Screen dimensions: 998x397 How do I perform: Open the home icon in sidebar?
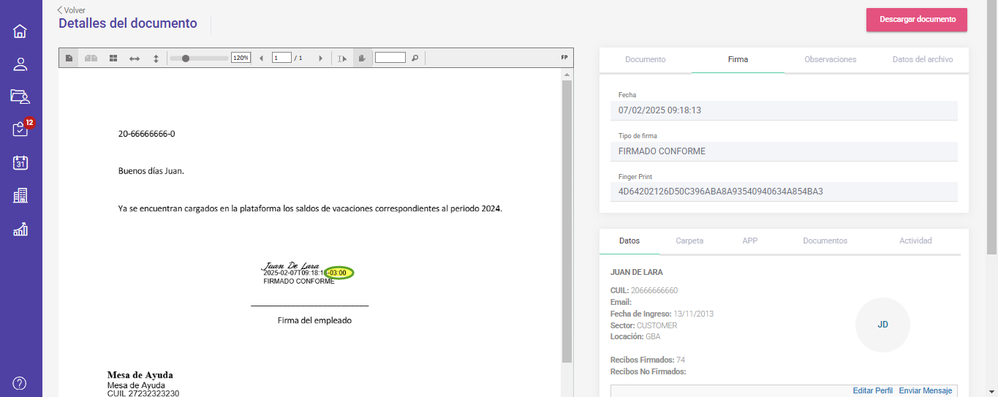click(20, 31)
